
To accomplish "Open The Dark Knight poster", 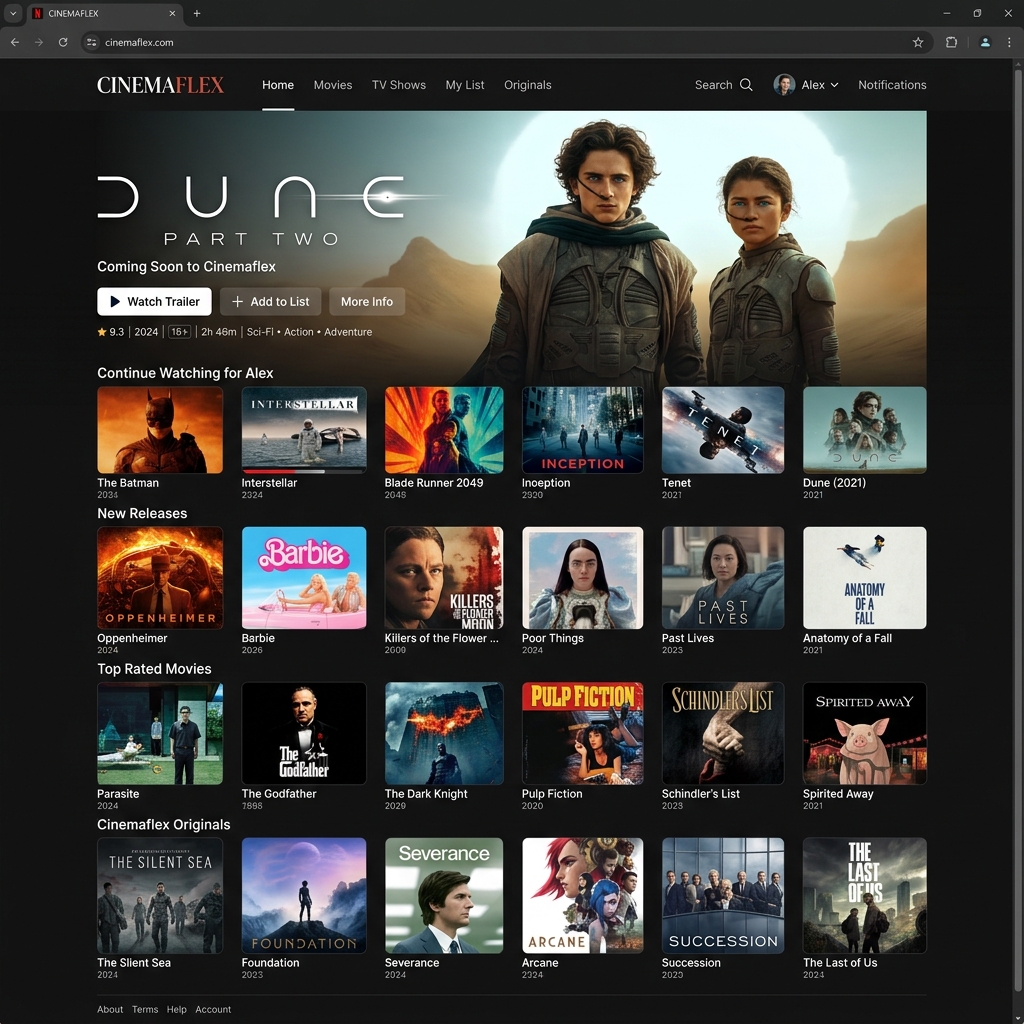I will point(444,733).
